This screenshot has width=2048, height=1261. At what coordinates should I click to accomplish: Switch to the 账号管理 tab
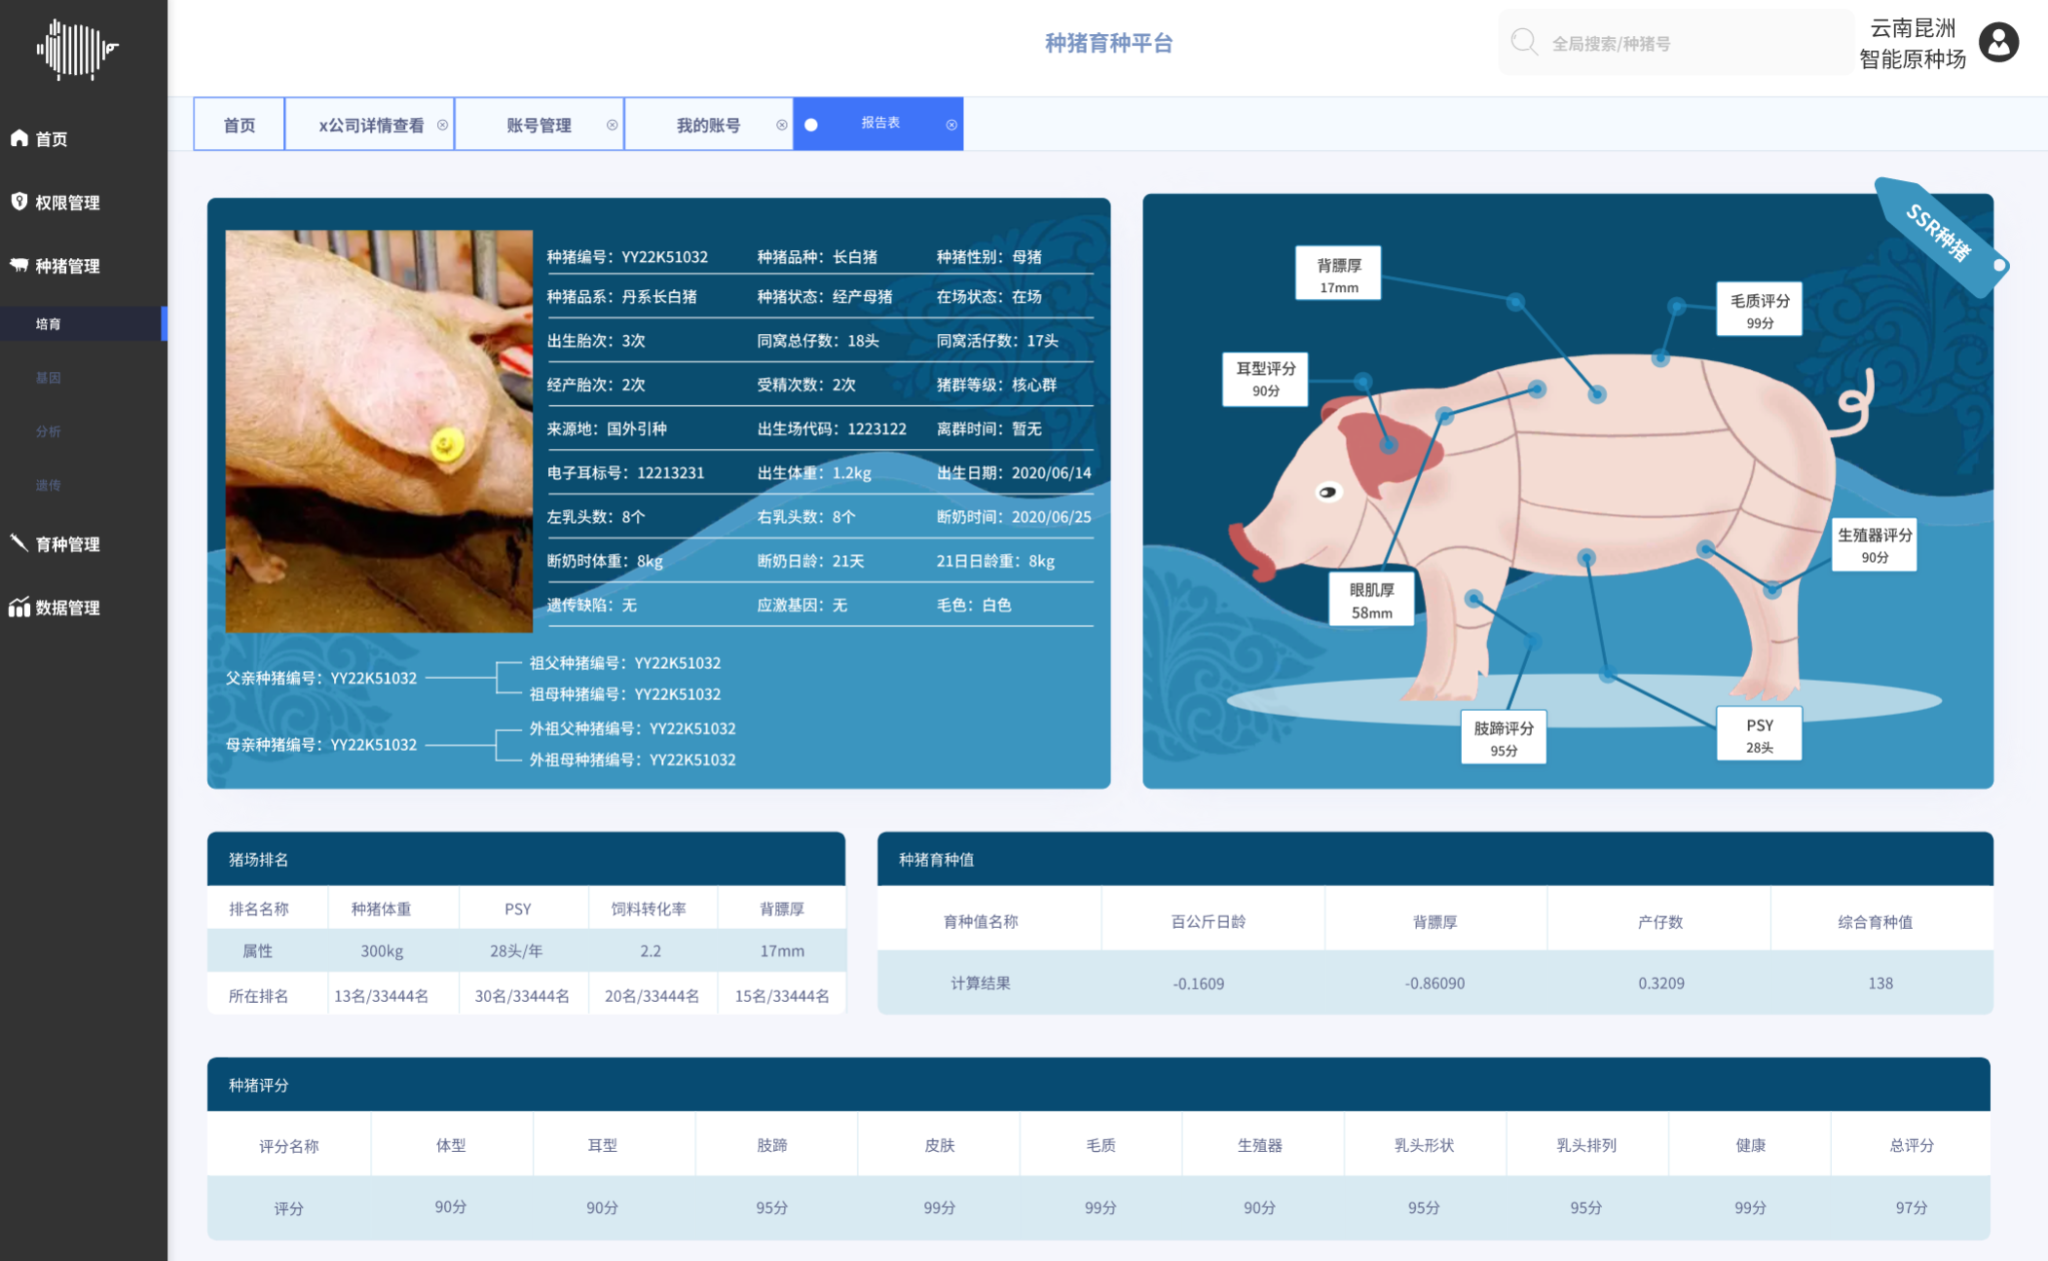click(538, 125)
